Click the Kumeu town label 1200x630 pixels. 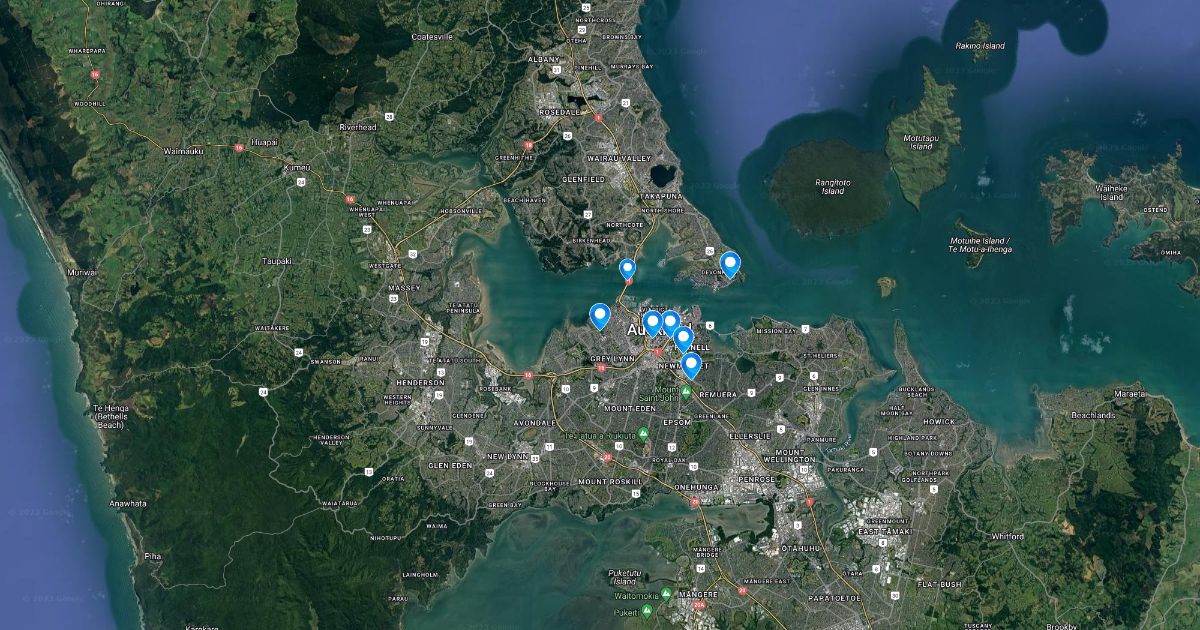298,168
